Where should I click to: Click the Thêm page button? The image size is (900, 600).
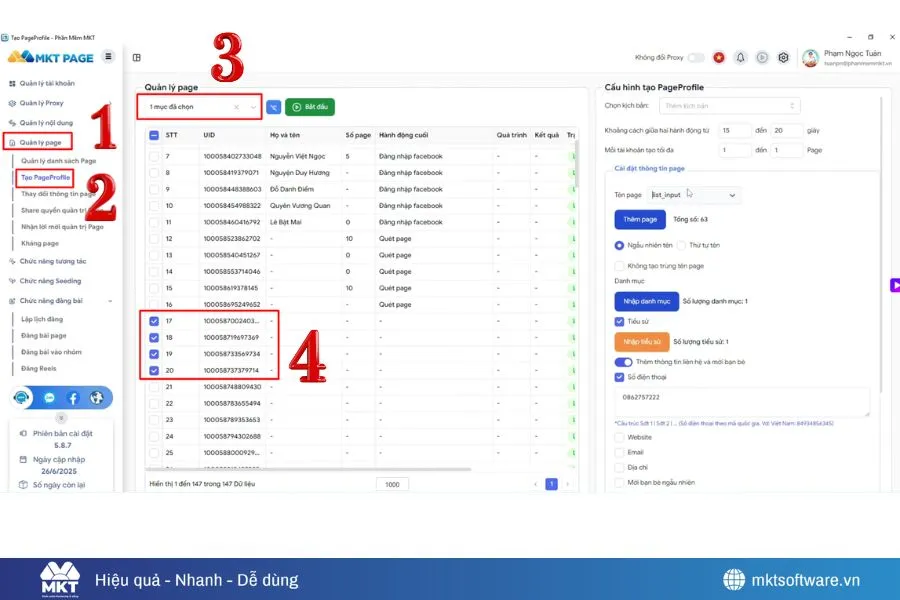pos(640,220)
